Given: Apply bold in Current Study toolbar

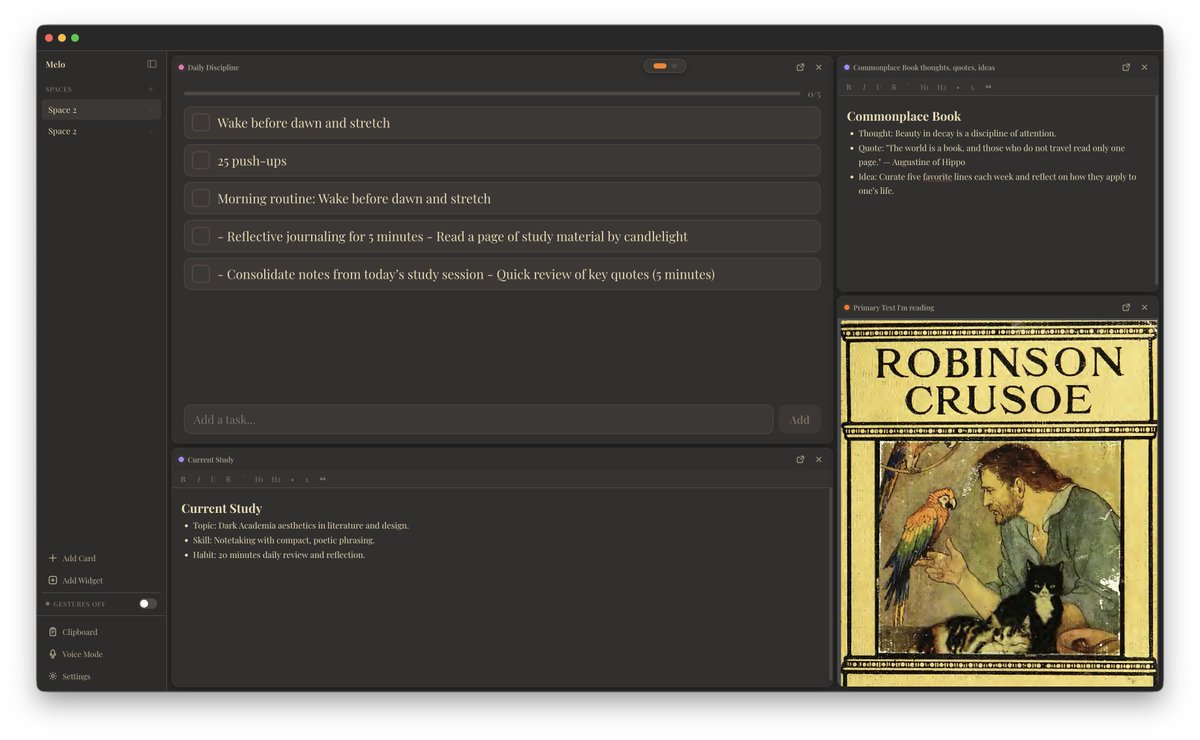Looking at the screenshot, I should tap(183, 479).
